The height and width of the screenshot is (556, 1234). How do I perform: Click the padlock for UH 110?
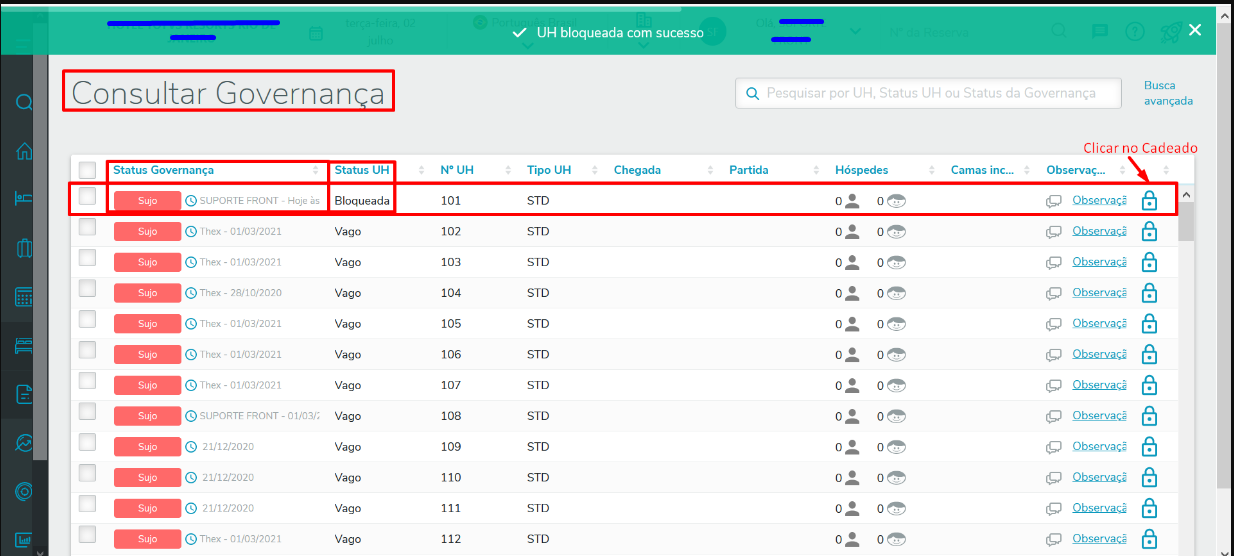(x=1149, y=478)
